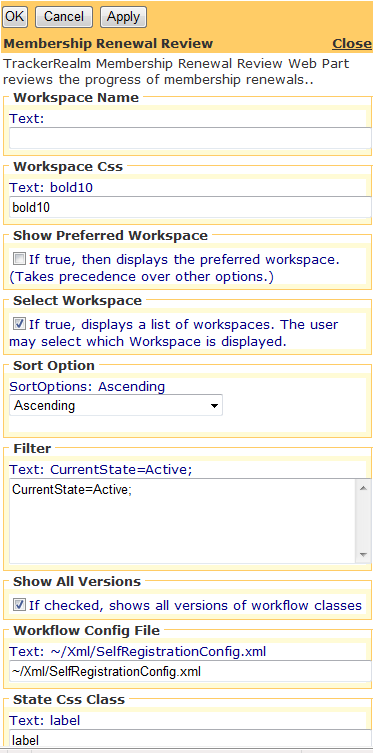Viewport: 373px width, 753px height.
Task: Uncheck the Select Workspace checkbox
Action: 19,325
